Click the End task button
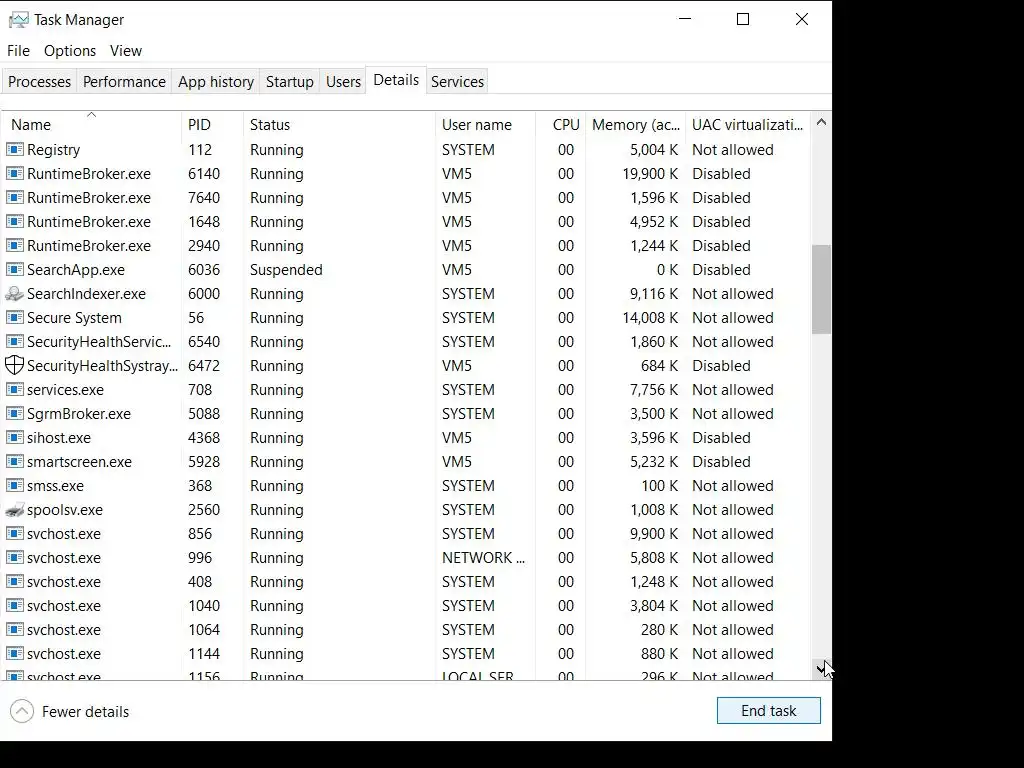 (x=769, y=711)
